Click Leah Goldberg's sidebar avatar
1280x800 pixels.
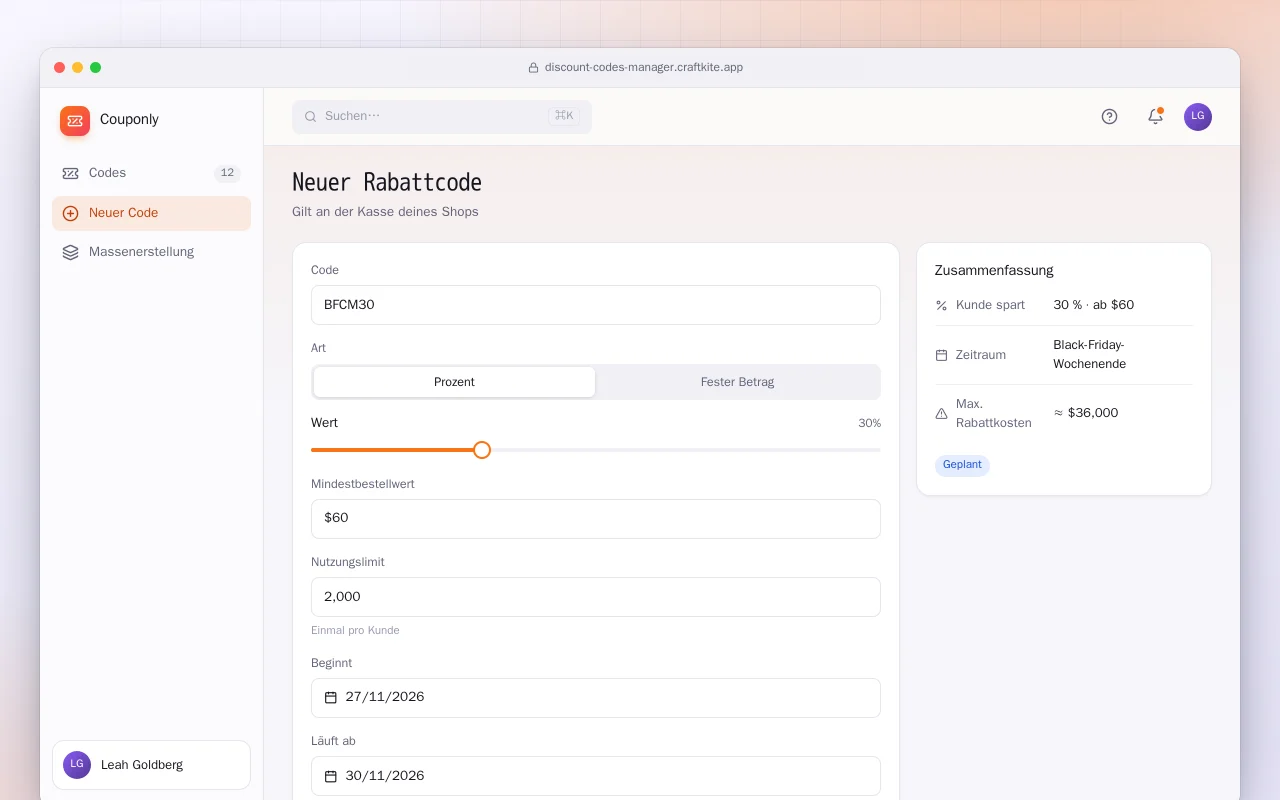click(77, 765)
